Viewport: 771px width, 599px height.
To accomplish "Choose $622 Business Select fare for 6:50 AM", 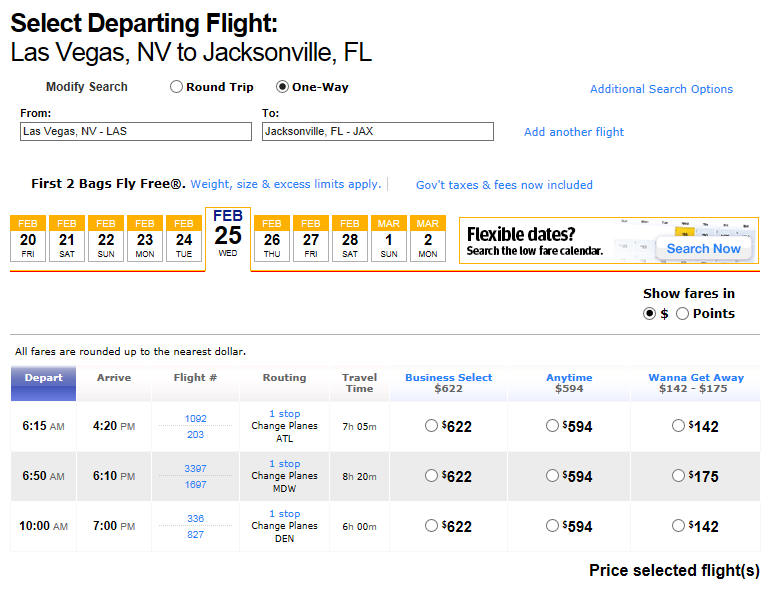I will [x=431, y=476].
